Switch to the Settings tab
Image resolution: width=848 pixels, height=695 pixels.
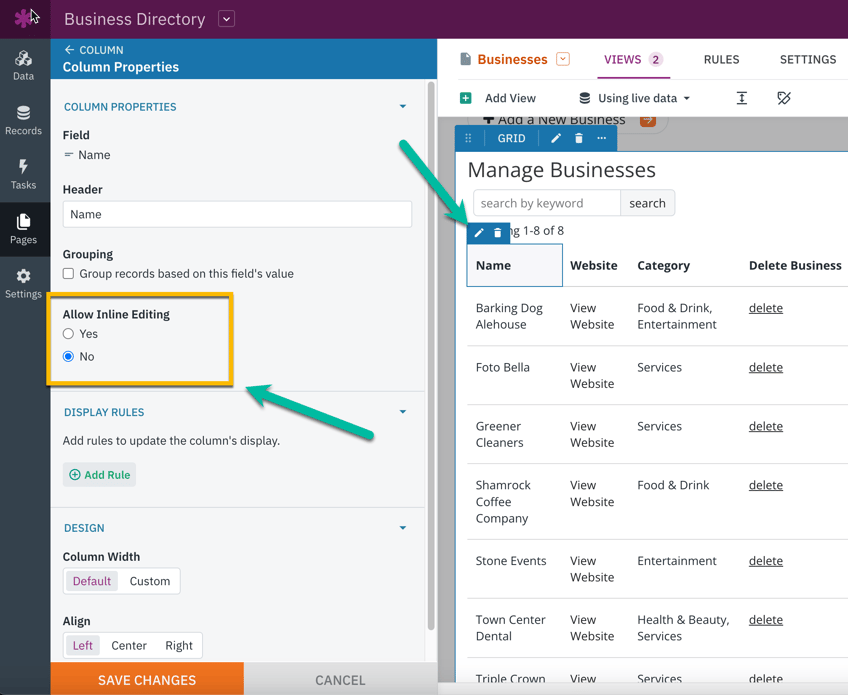[807, 60]
